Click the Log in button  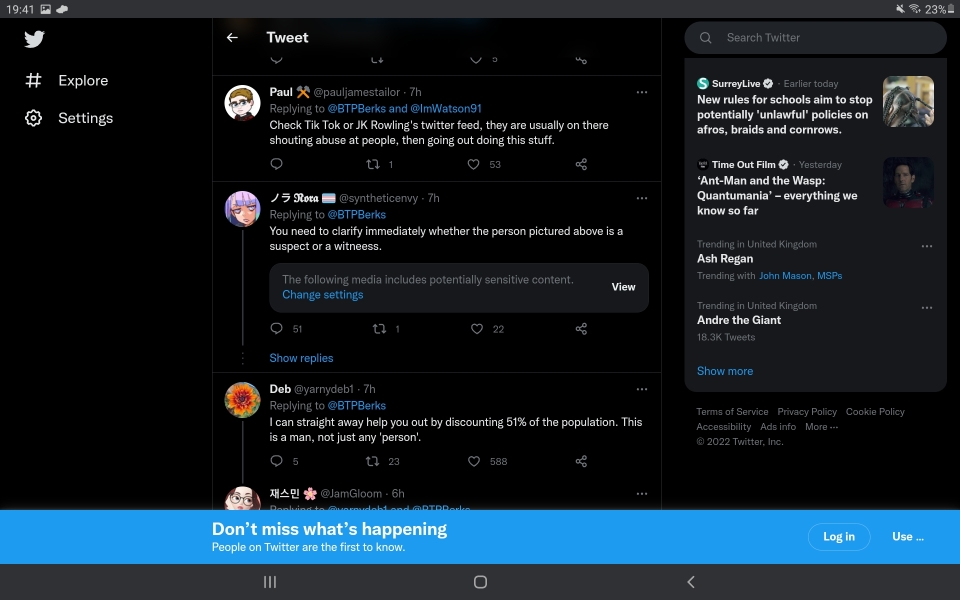[x=839, y=536]
